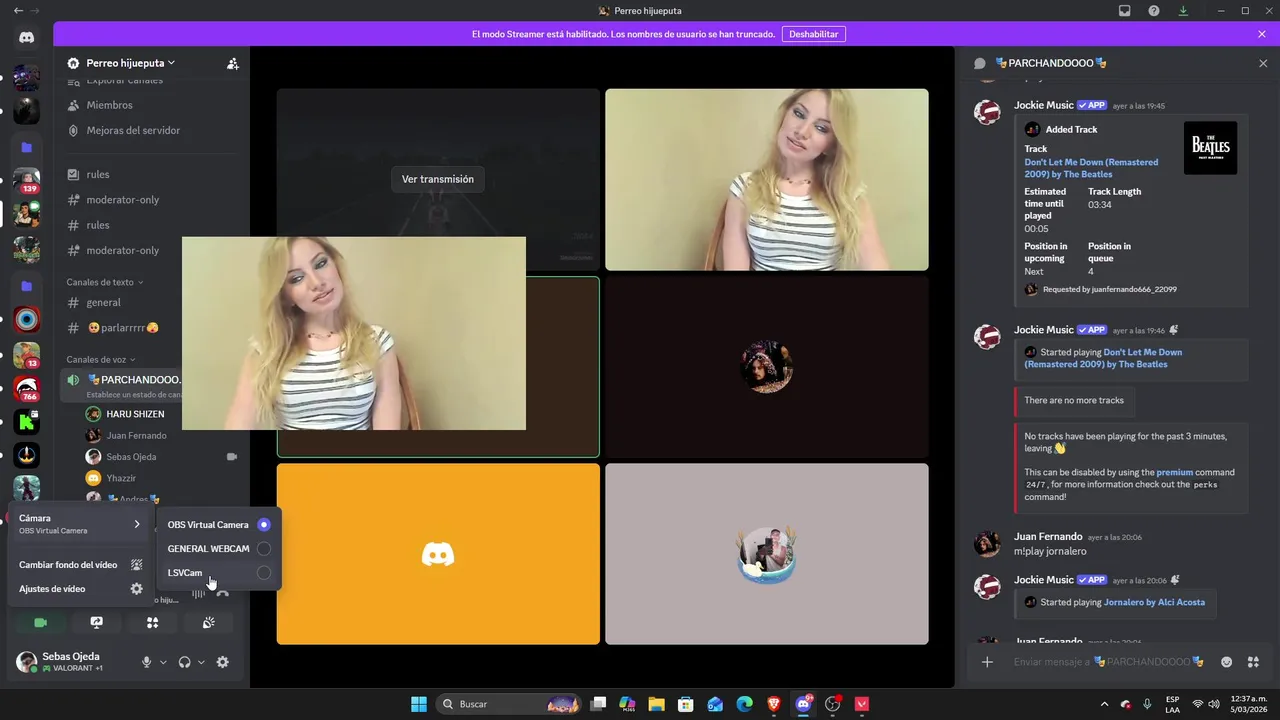Viewport: 1280px width, 720px height.
Task: Open the Don't Let Me Down Started playing link
Action: pyautogui.click(x=1104, y=358)
